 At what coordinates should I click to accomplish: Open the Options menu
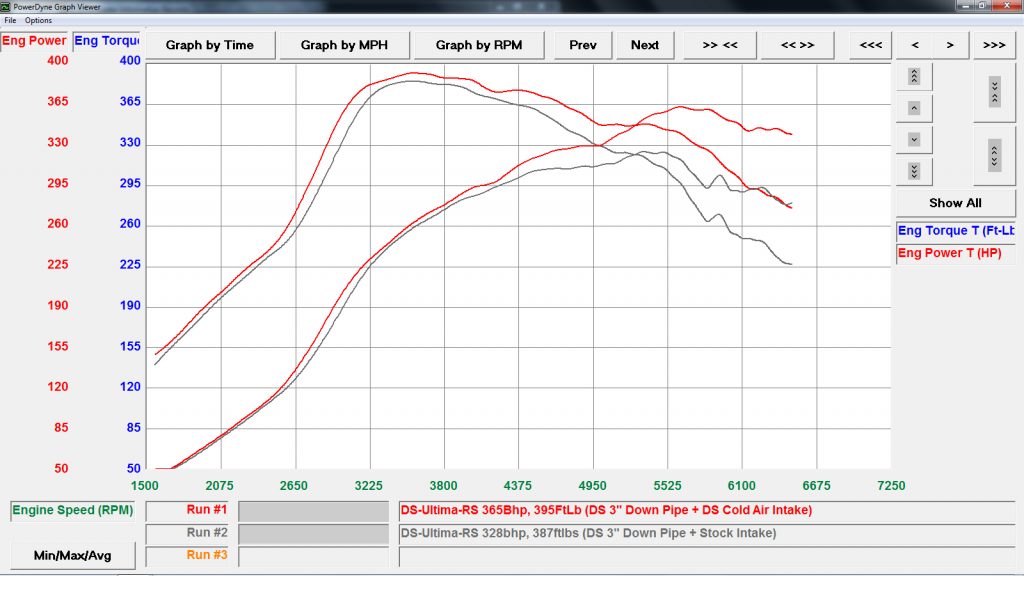(x=39, y=20)
